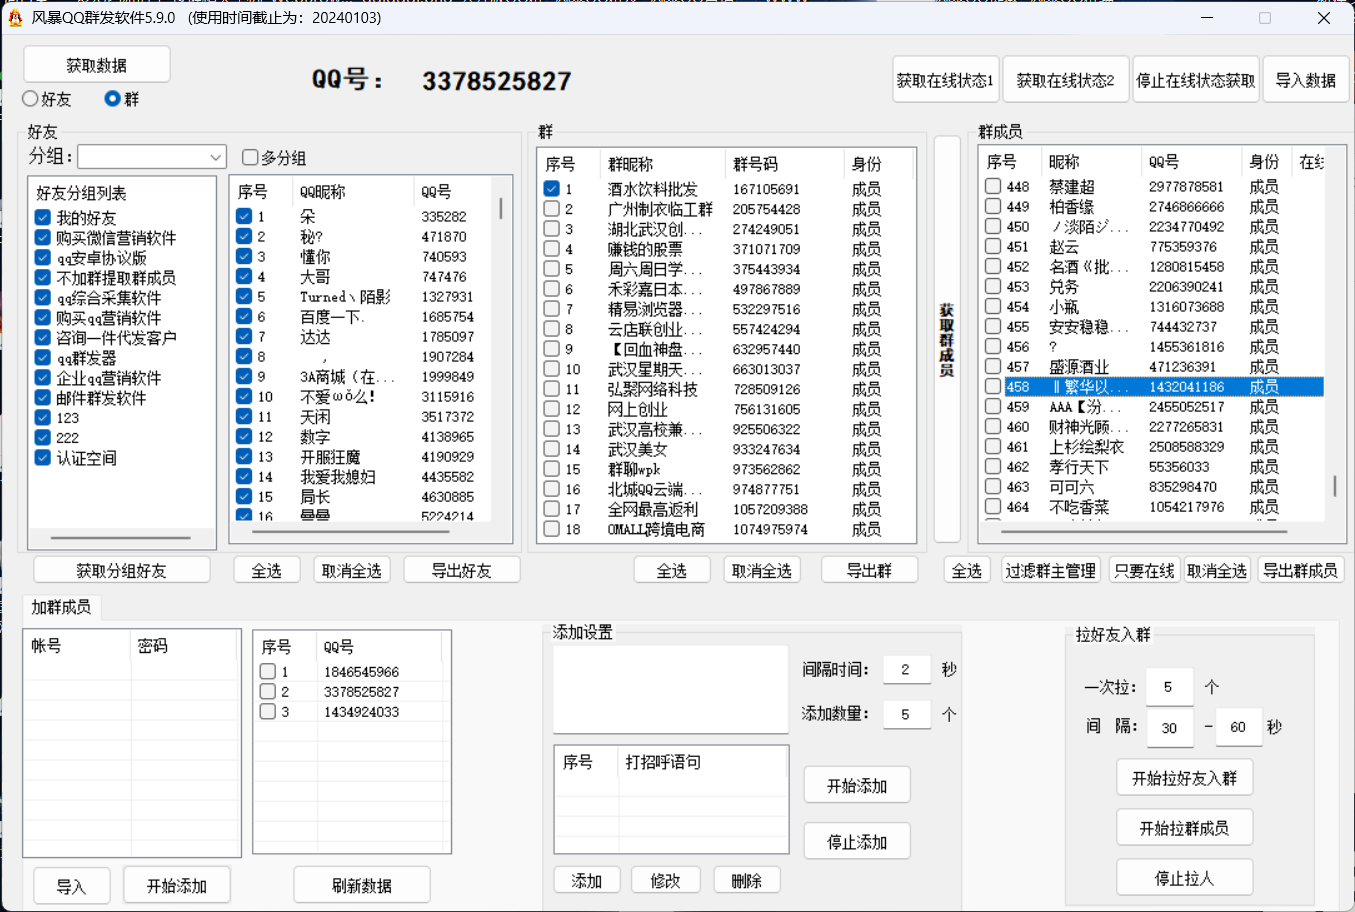Click 获取在线状态2 button

1065,80
